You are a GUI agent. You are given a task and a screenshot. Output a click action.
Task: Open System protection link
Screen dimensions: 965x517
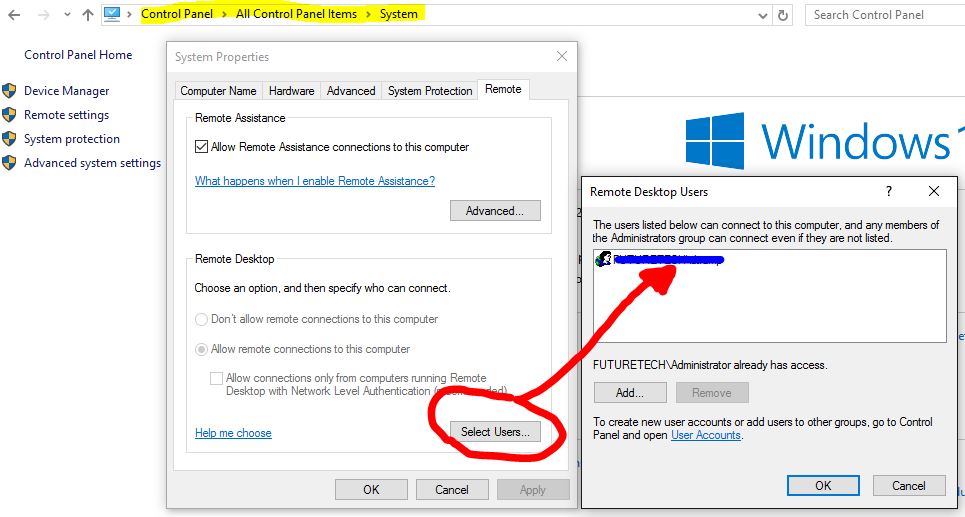[x=72, y=138]
